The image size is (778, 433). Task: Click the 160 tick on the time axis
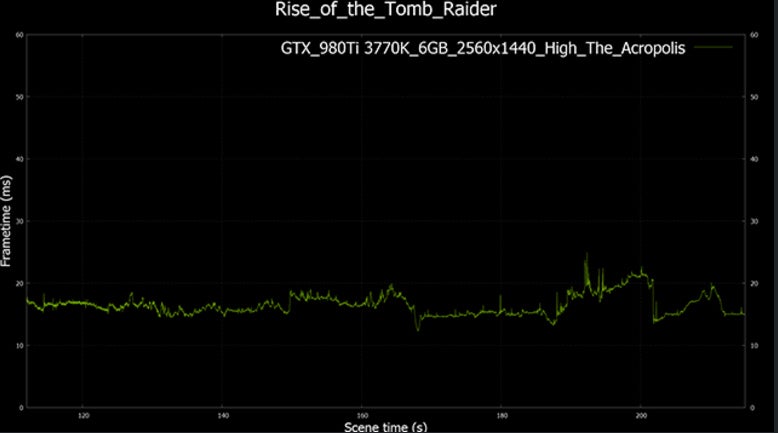pos(362,416)
